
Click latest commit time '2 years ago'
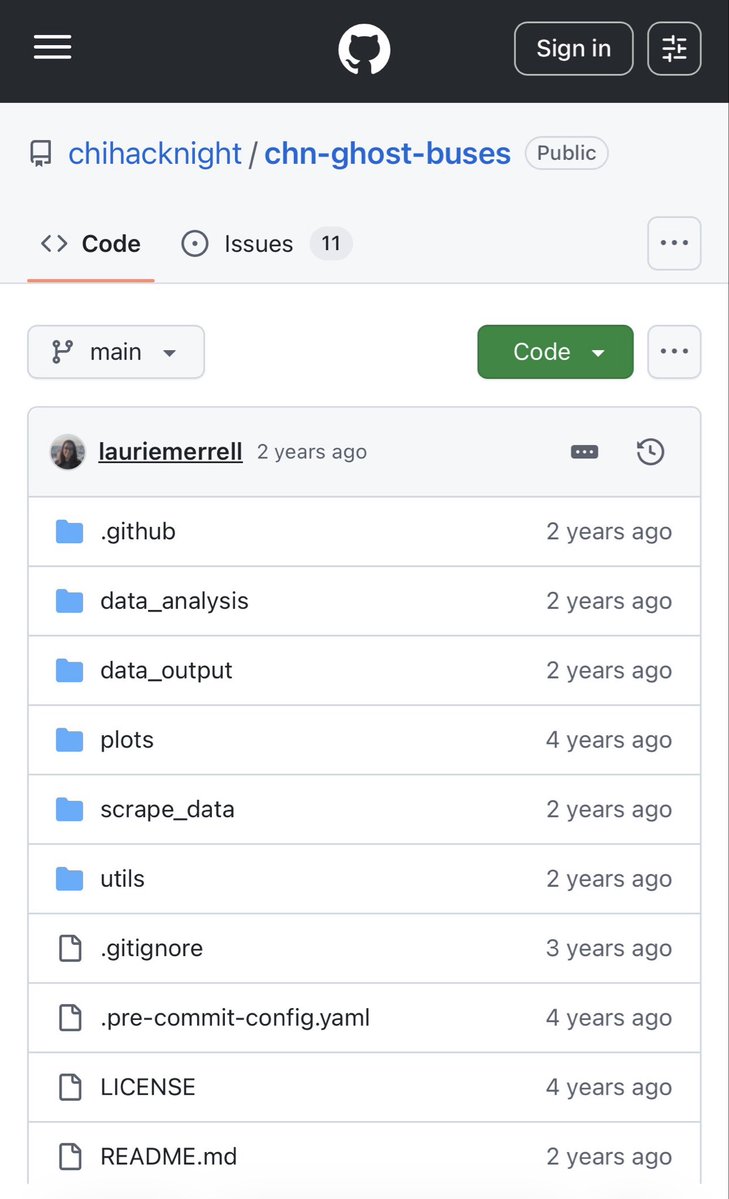(312, 452)
